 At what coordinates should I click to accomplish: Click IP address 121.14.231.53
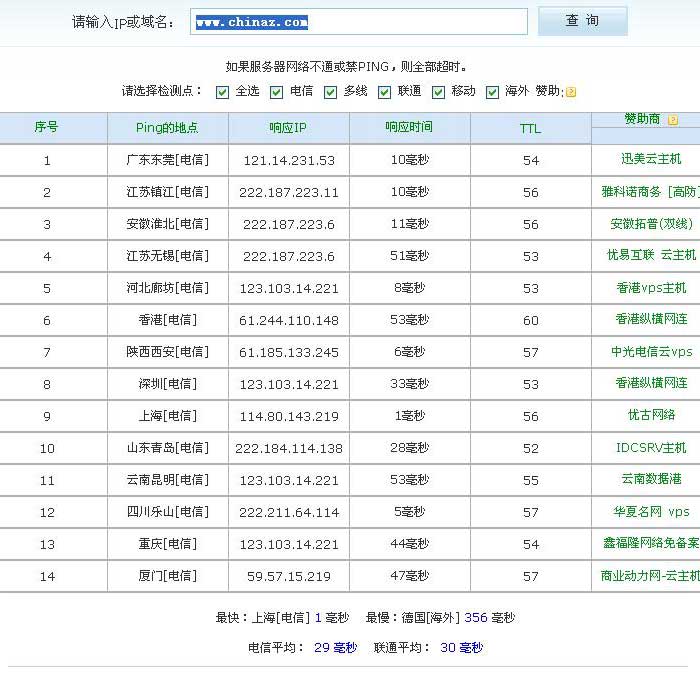click(289, 161)
